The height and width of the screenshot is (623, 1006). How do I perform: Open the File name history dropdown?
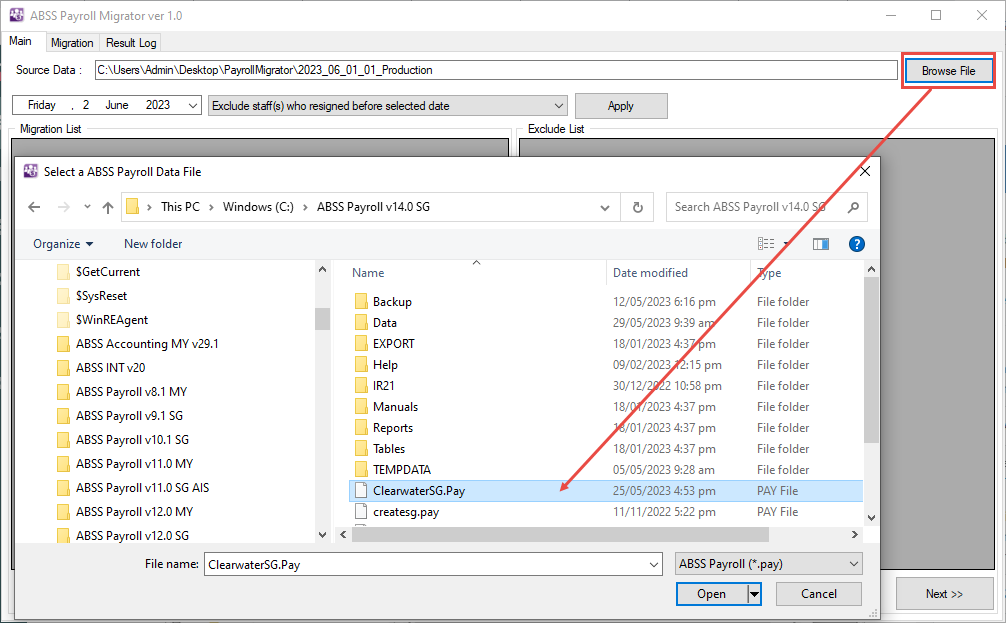pyautogui.click(x=654, y=565)
